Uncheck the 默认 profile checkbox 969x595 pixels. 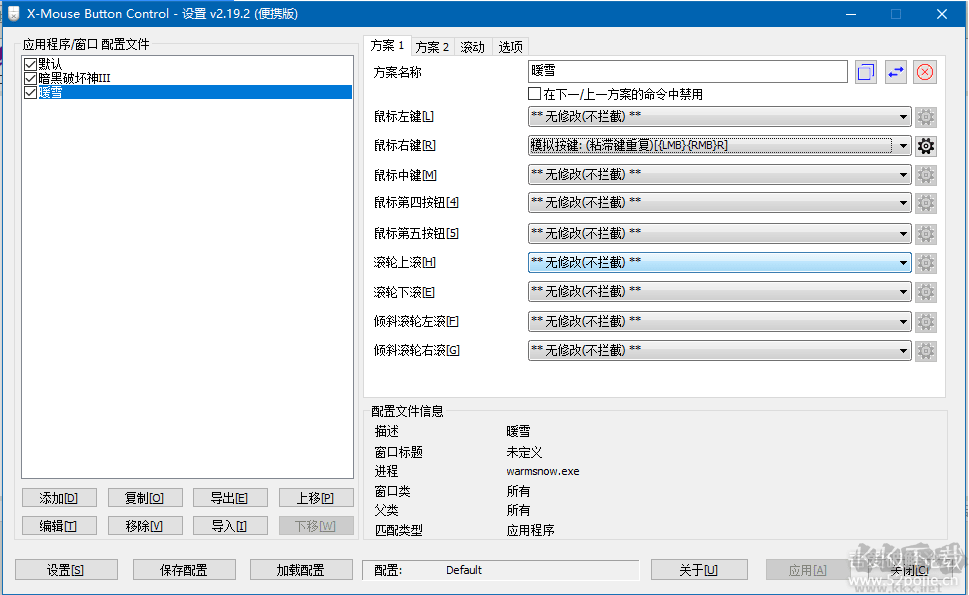point(31,62)
